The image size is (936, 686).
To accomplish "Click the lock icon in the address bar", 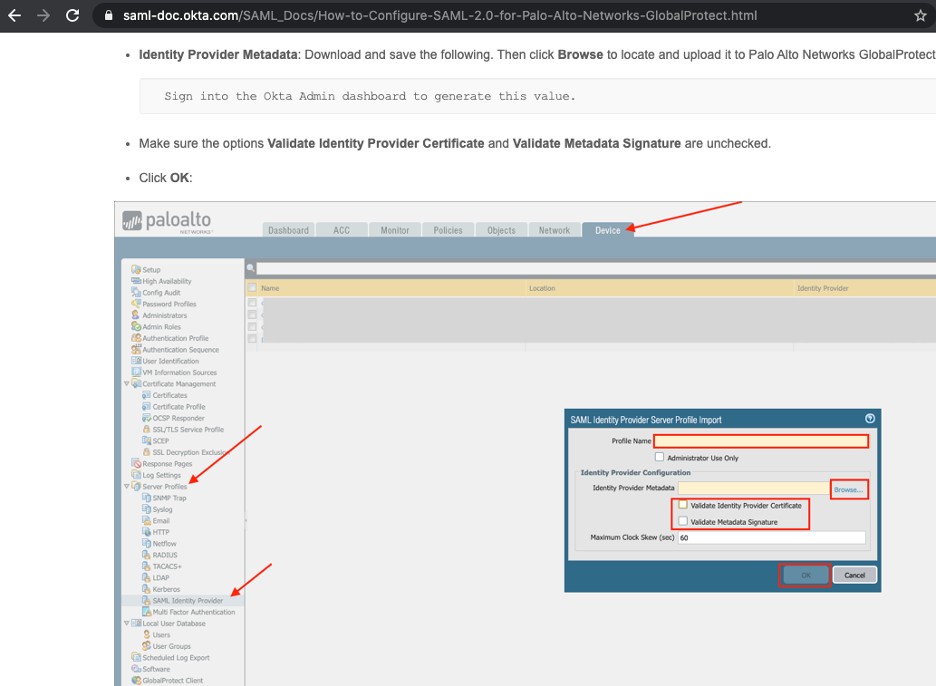I will [x=109, y=16].
